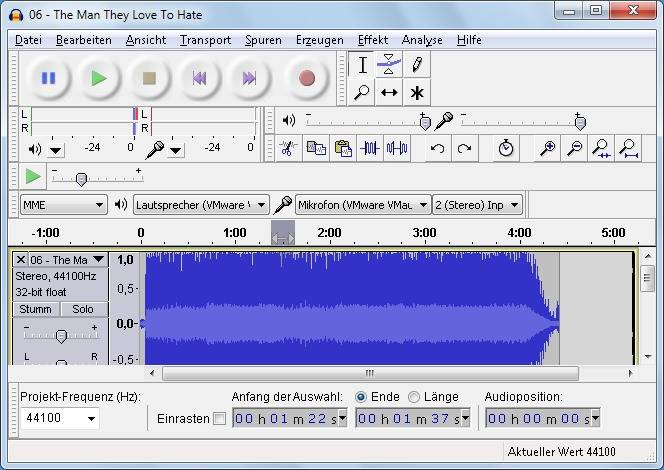This screenshot has width=664, height=470.
Task: Open the Hilfe menu
Action: [469, 40]
